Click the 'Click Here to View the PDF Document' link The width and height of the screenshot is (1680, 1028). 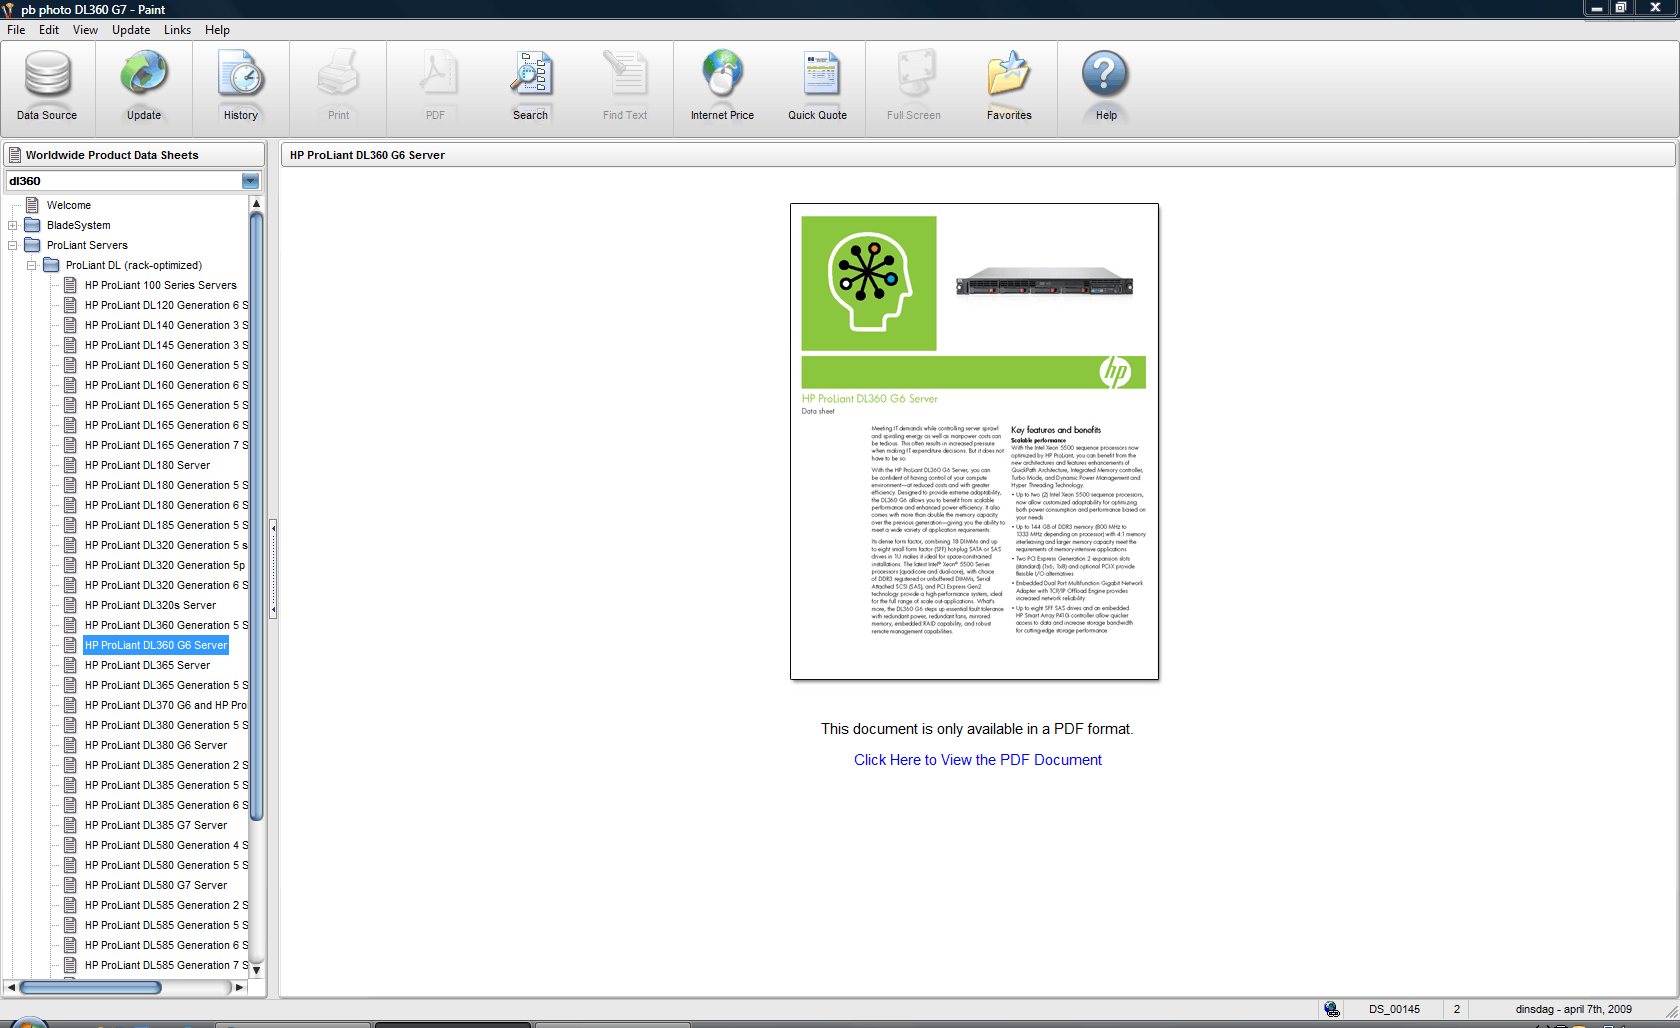pyautogui.click(x=978, y=760)
